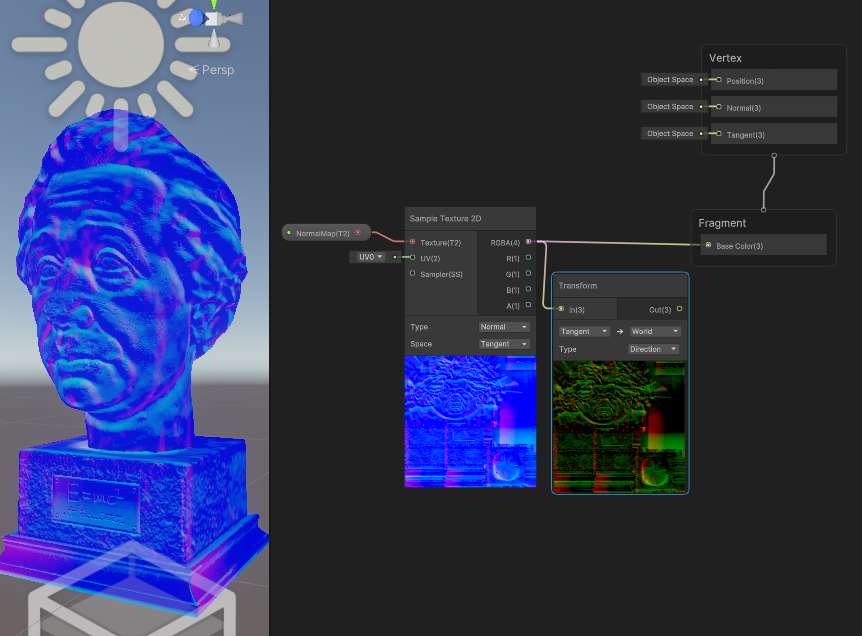Open the Space dropdown set to Tangent
Image resolution: width=862 pixels, height=636 pixels.
pos(504,344)
